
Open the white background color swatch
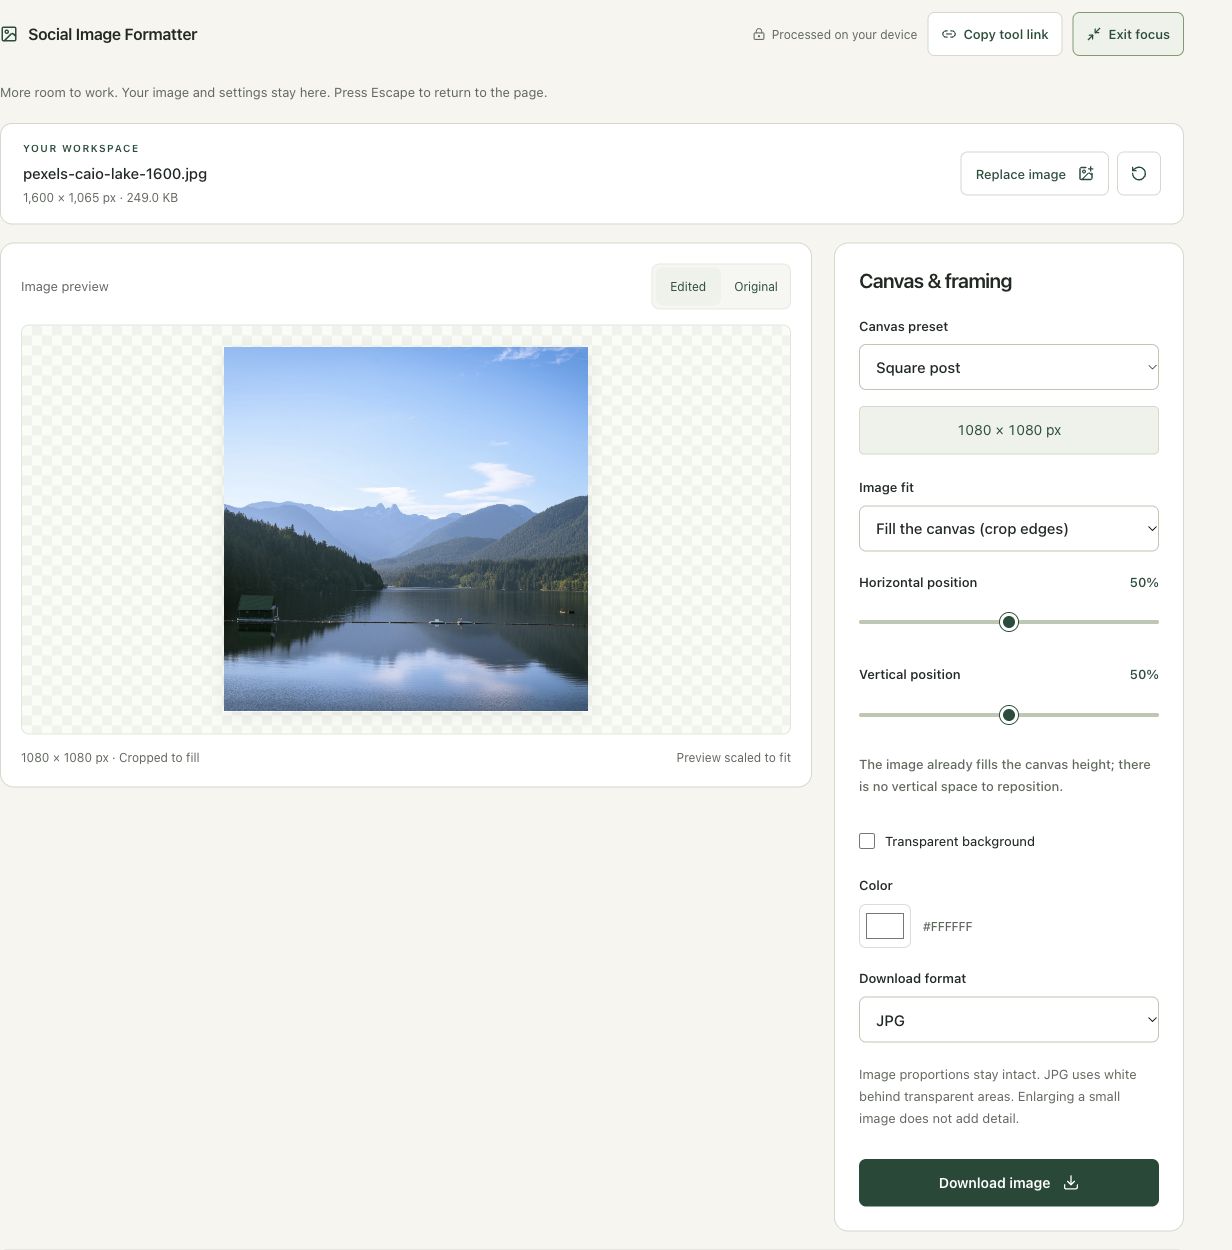(885, 926)
